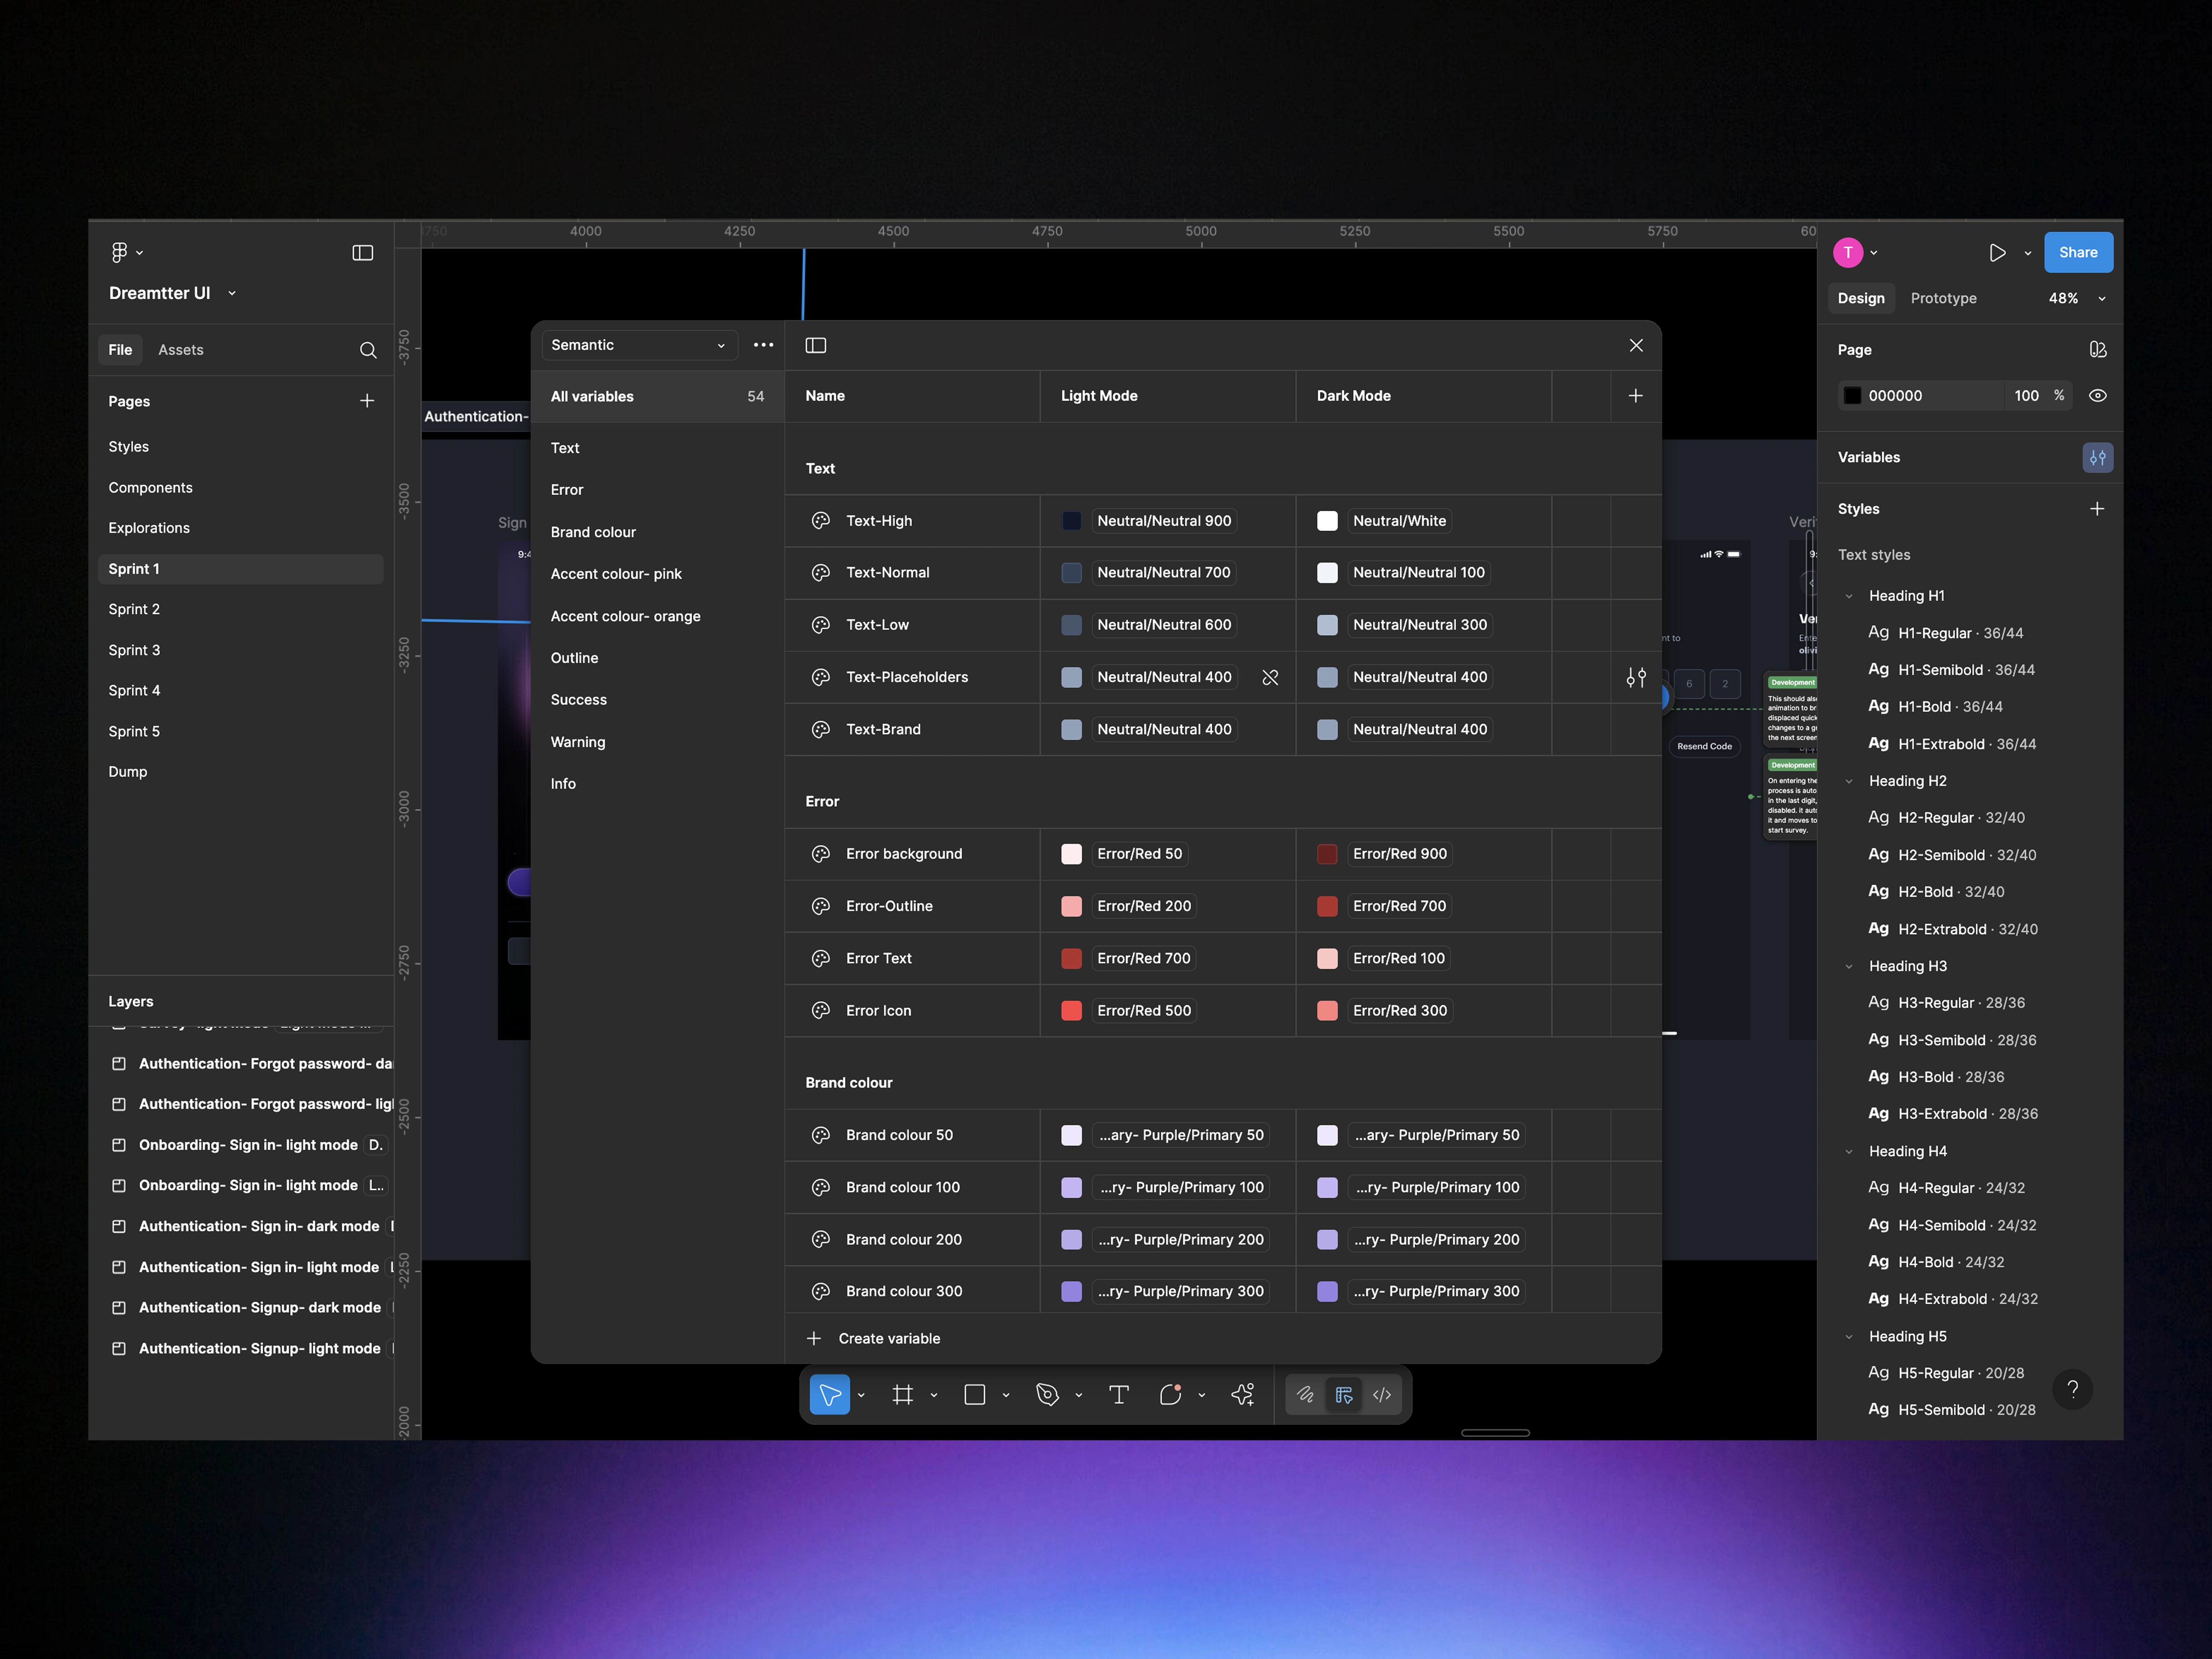Edit Text-Placeholders variable settings icon

coord(1636,677)
